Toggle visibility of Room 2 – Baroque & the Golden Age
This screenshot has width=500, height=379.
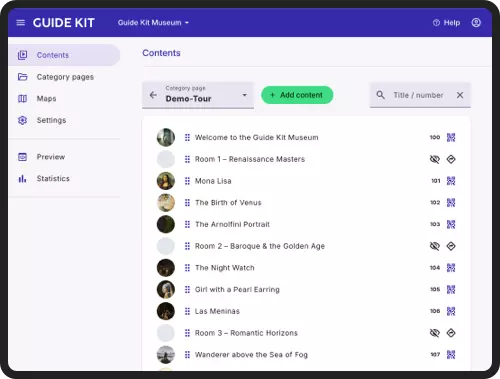pyautogui.click(x=435, y=246)
